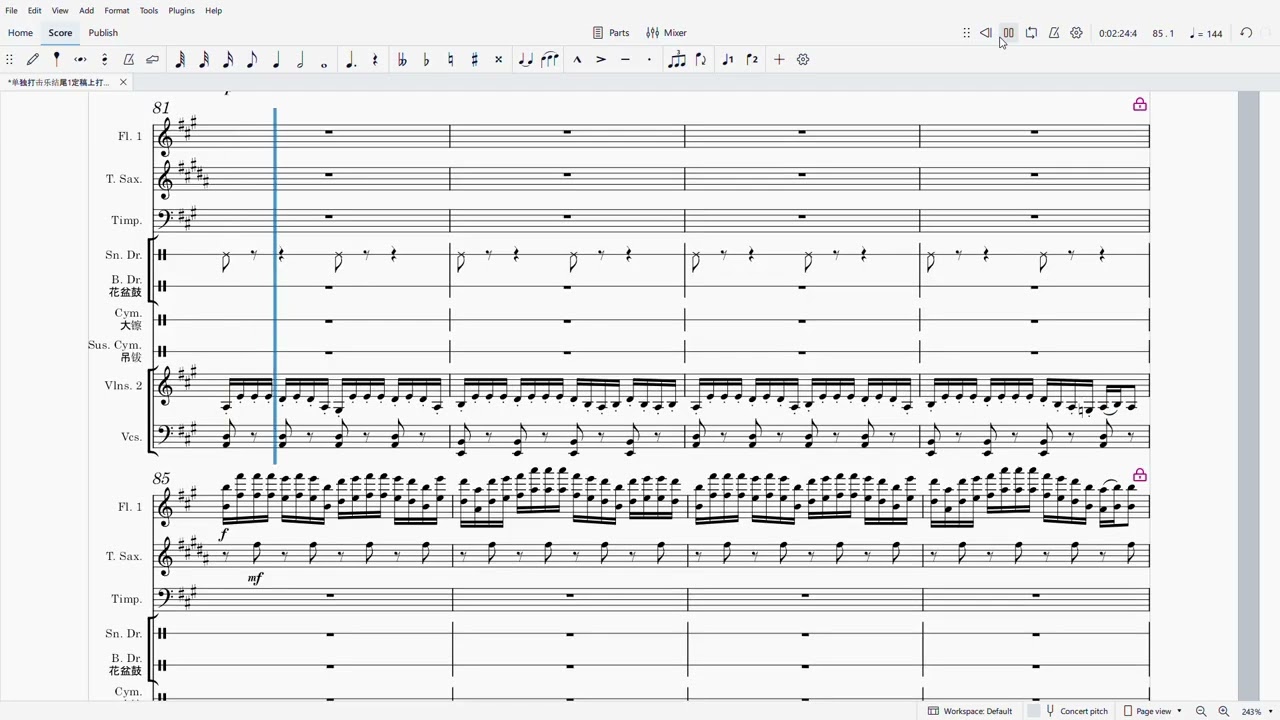
Task: Open the Edit menu
Action: [x=35, y=10]
